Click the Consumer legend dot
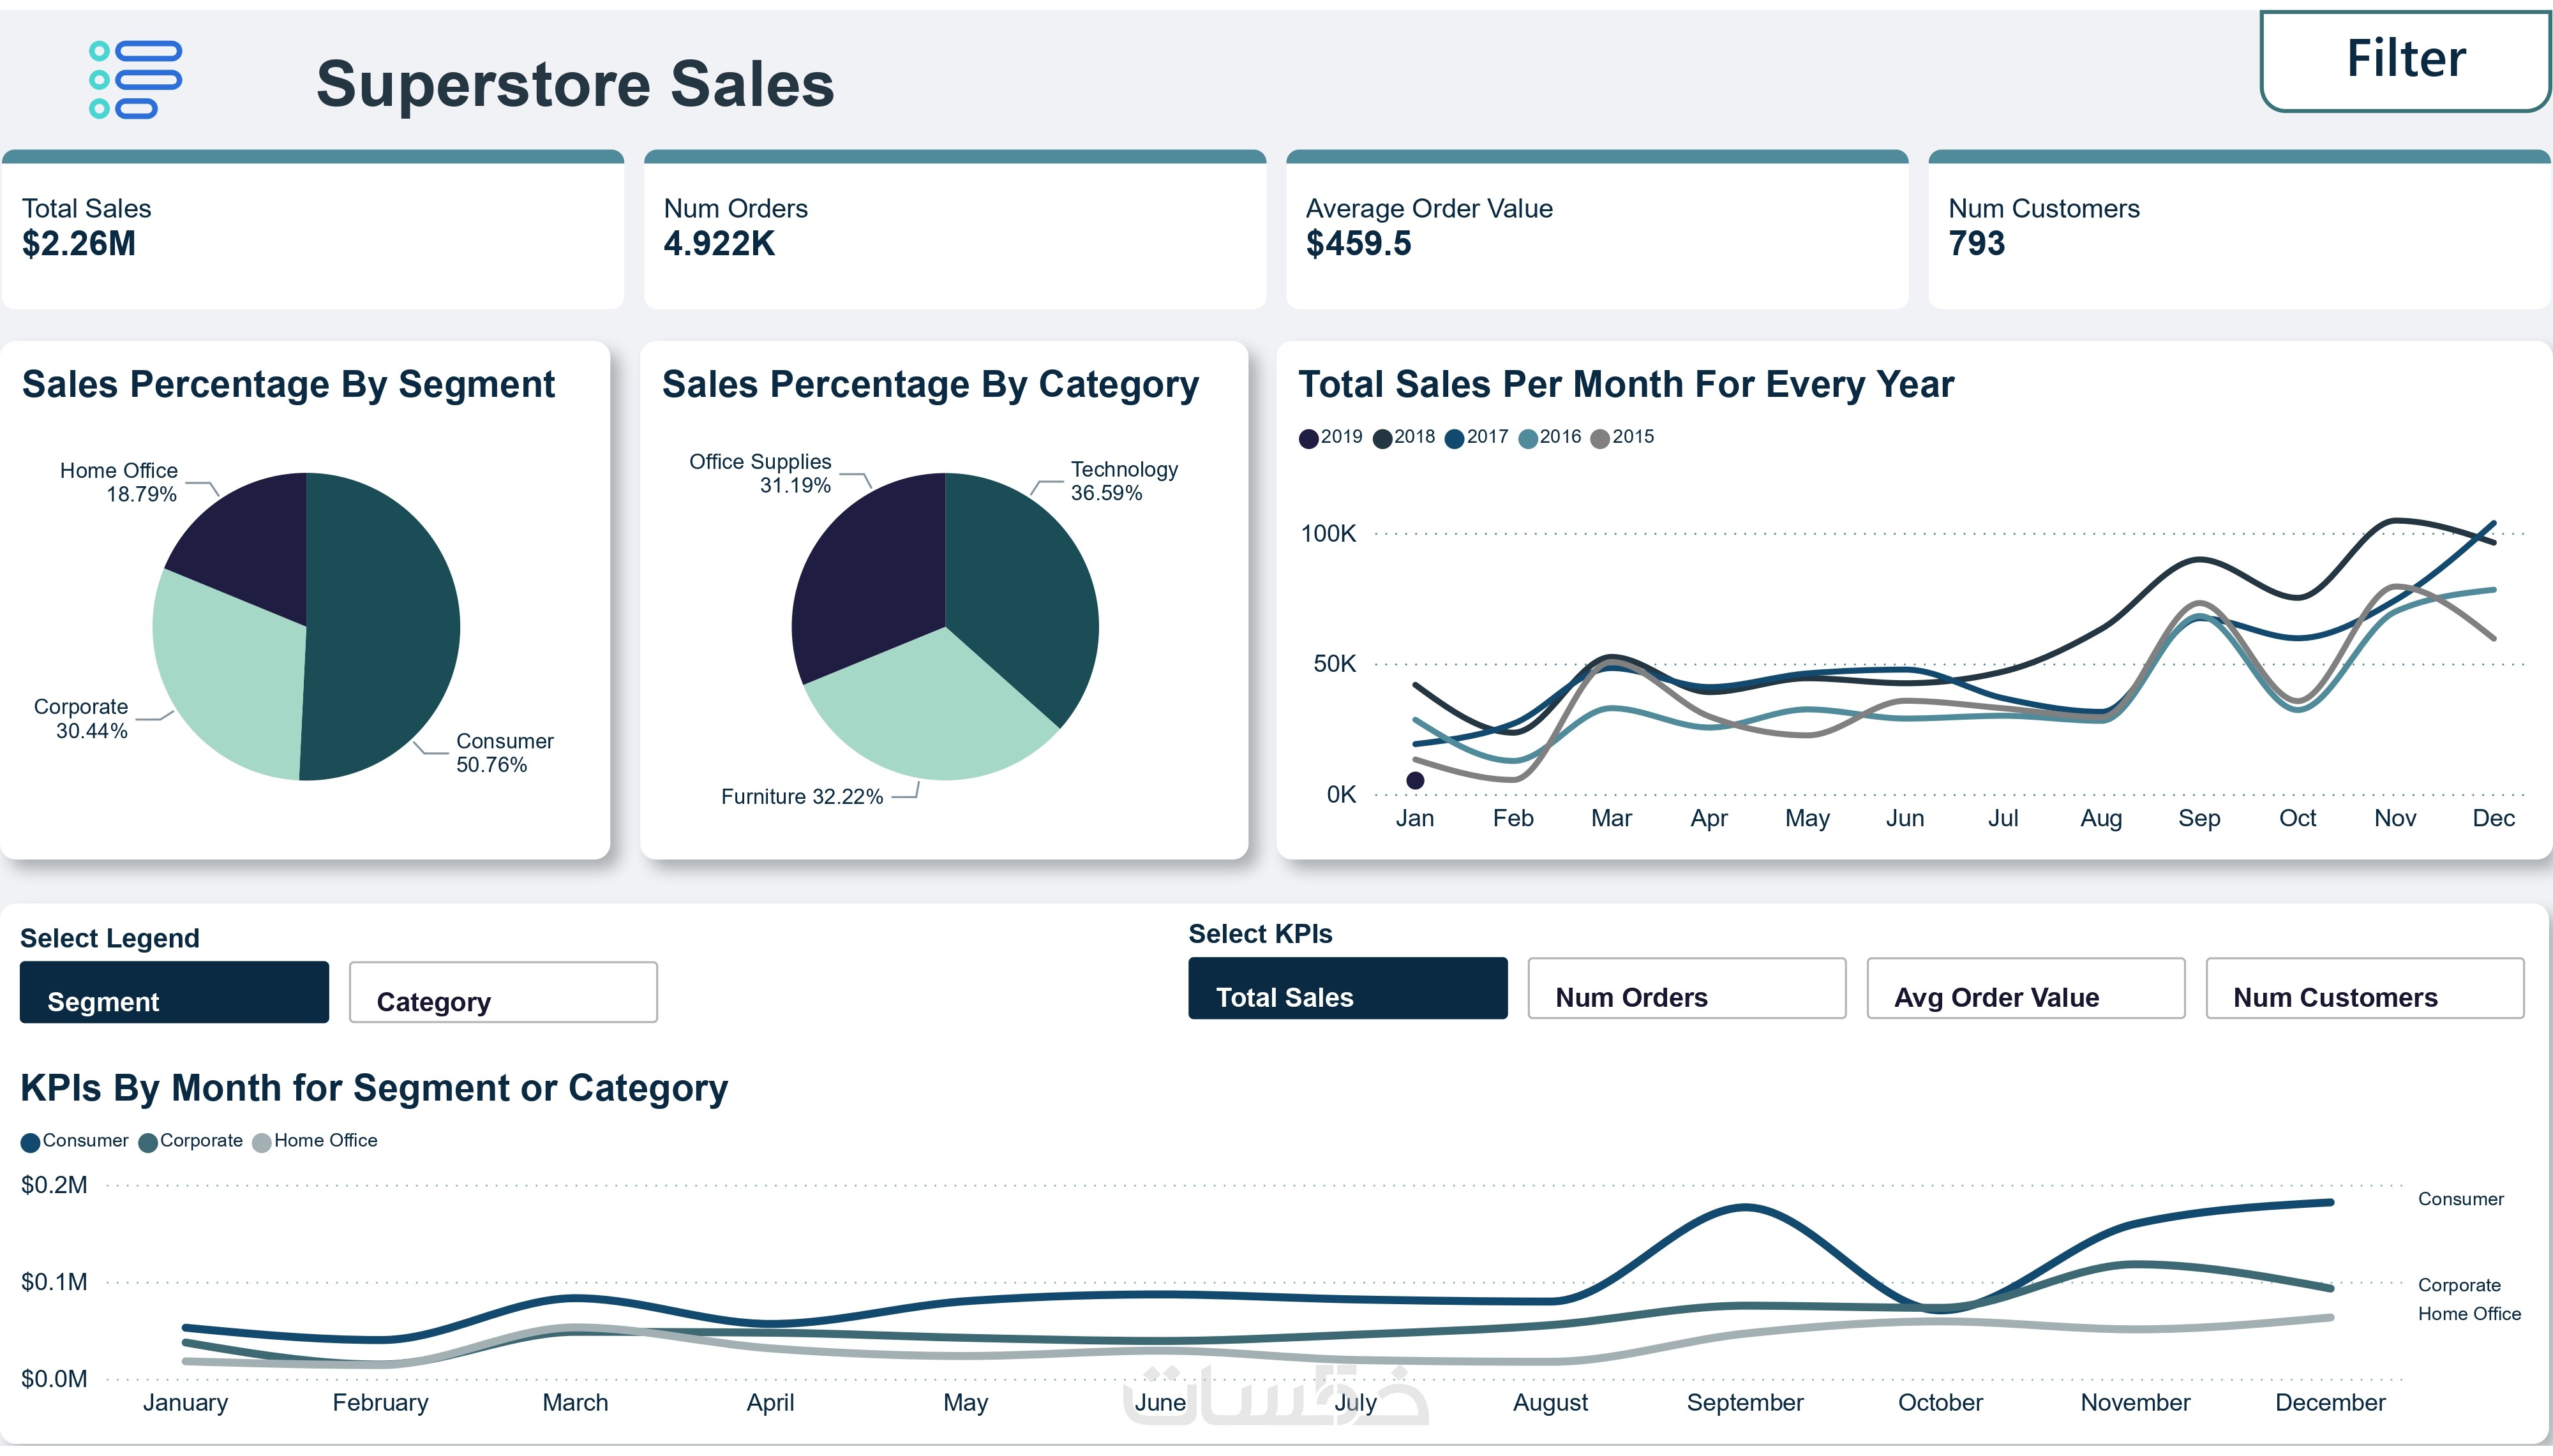 pyautogui.click(x=30, y=1142)
